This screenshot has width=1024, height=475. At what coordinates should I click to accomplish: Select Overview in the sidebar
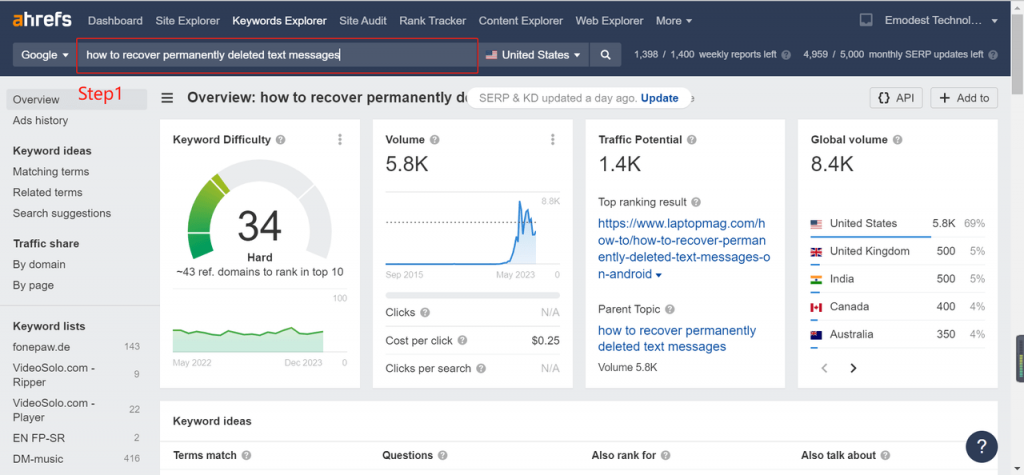point(77,99)
